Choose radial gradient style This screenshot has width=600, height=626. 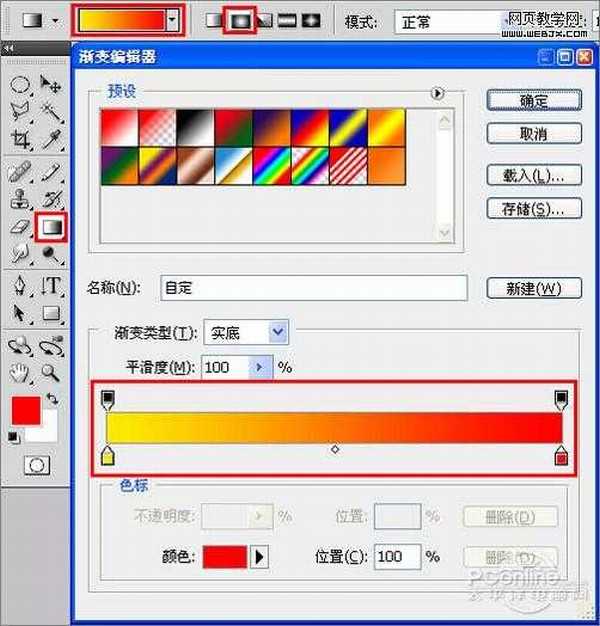[240, 20]
